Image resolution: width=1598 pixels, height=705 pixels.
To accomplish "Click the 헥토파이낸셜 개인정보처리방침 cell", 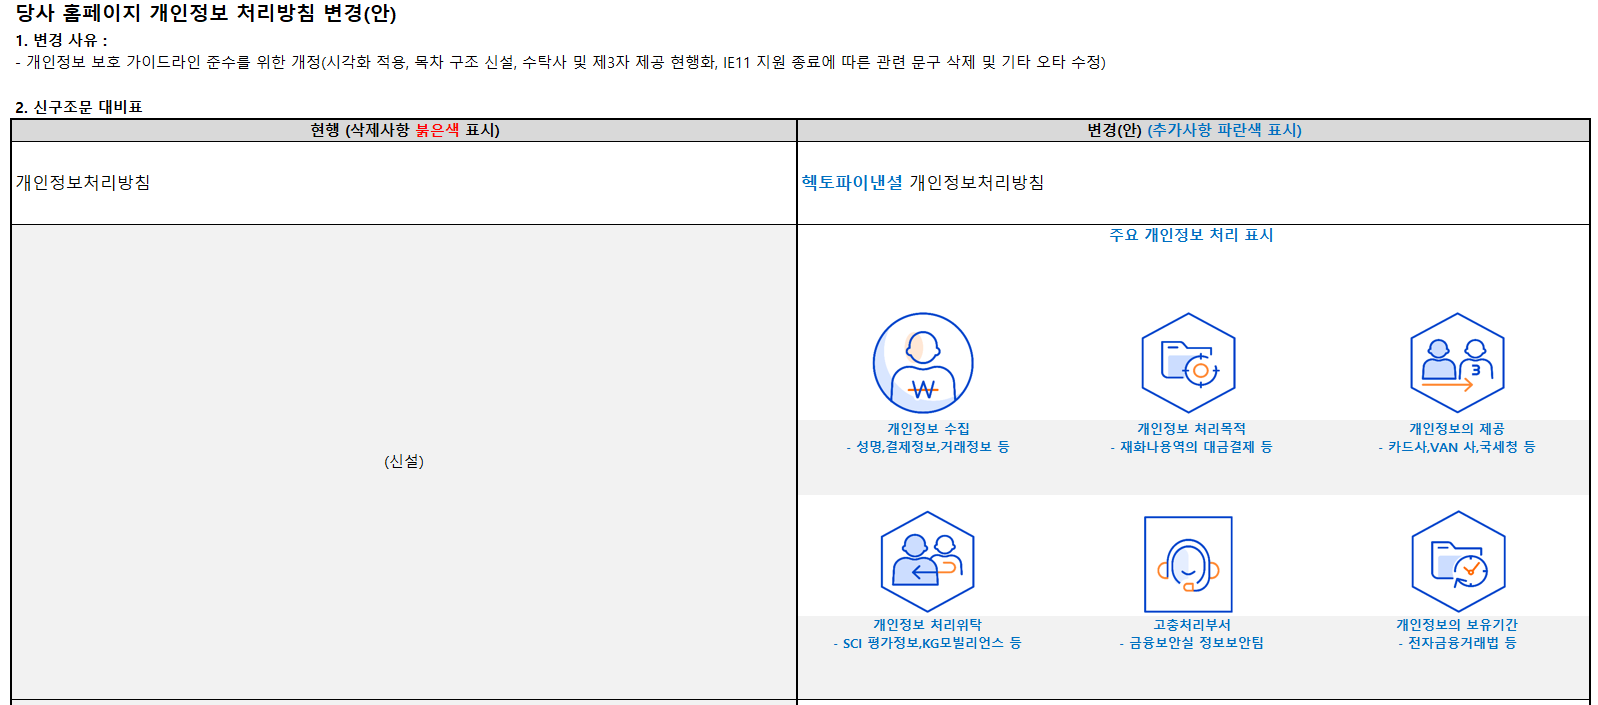I will click(922, 182).
